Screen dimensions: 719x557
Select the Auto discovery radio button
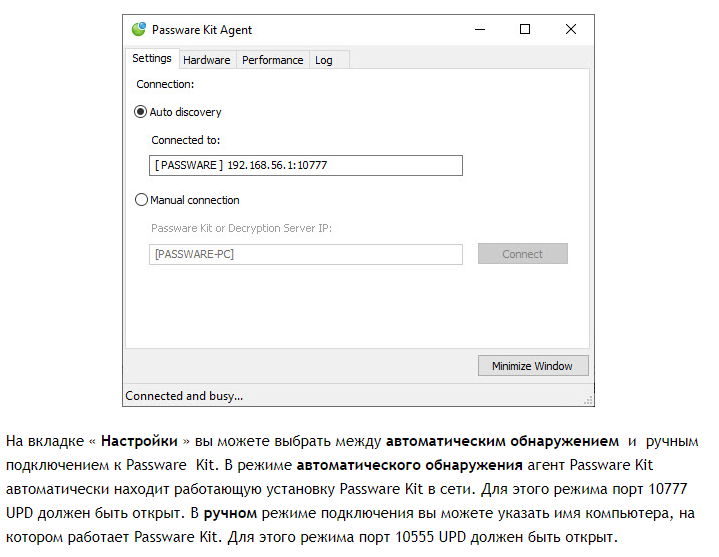[141, 112]
